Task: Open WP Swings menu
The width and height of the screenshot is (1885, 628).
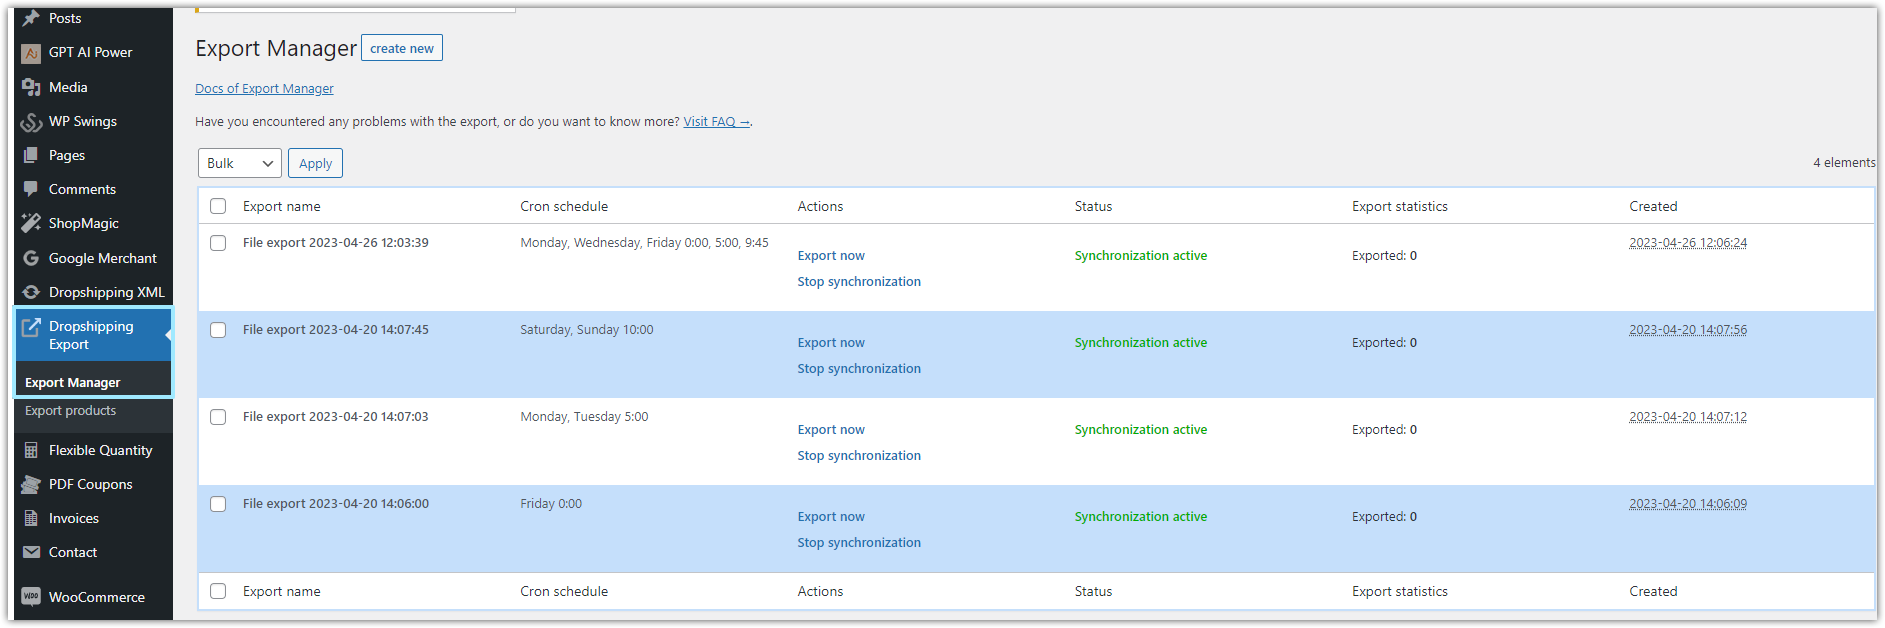Action: [83, 121]
